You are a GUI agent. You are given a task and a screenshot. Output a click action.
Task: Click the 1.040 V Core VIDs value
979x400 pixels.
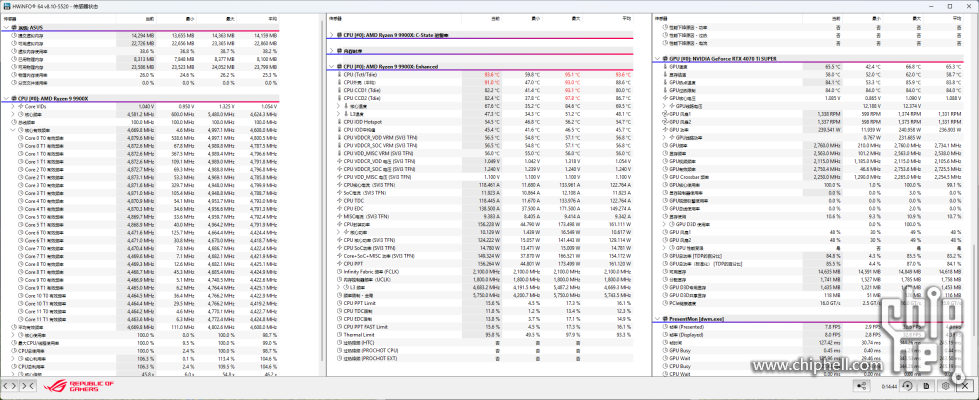click(x=145, y=106)
